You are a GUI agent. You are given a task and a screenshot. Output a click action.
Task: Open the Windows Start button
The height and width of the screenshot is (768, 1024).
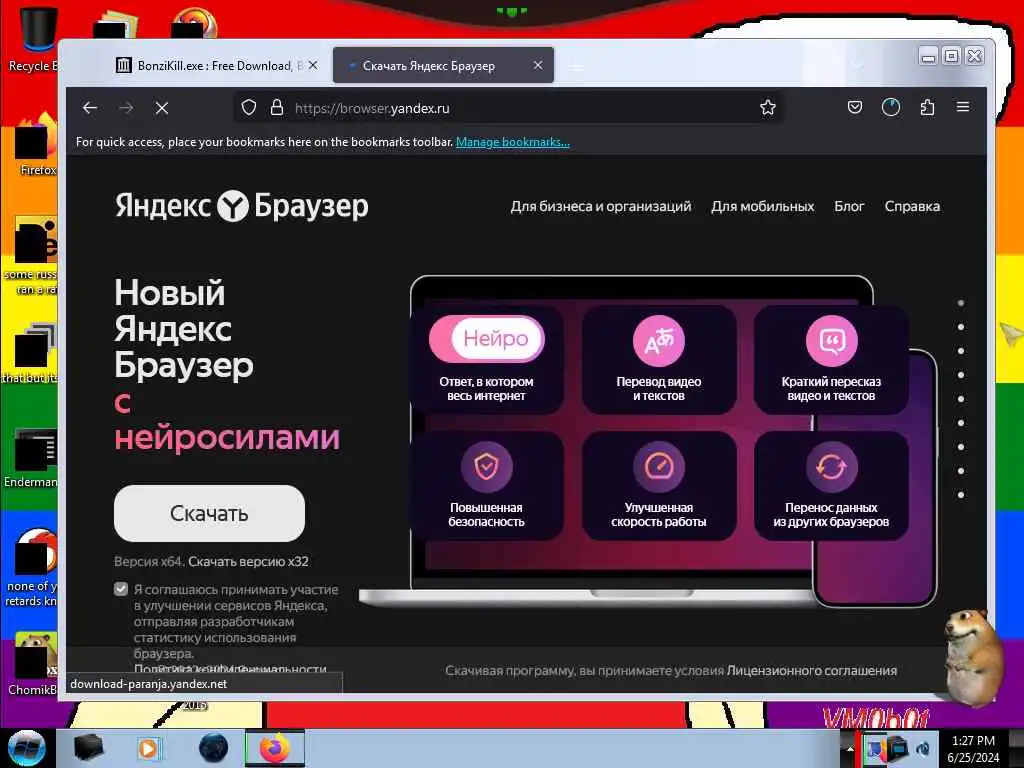tap(27, 748)
